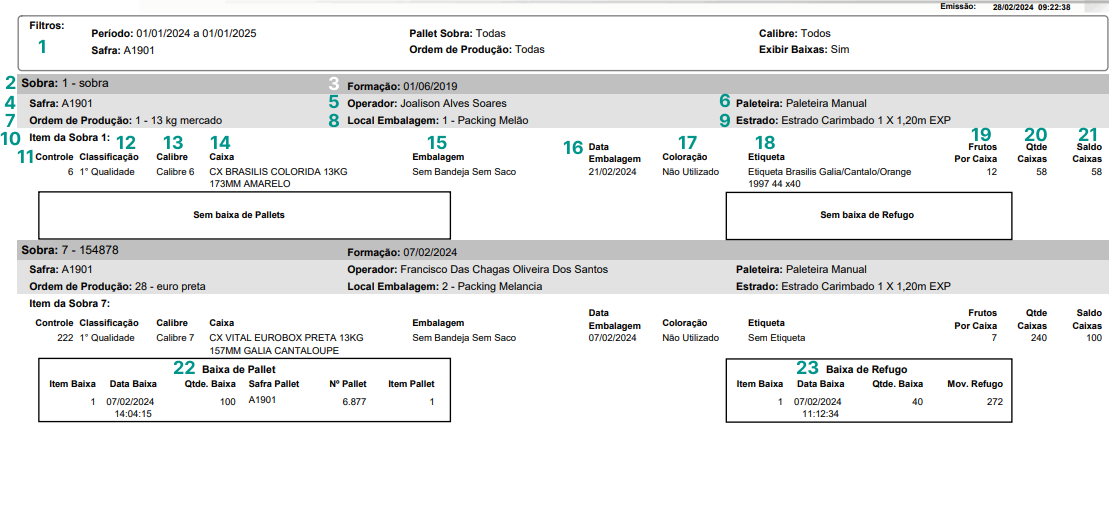The image size is (1120, 507).
Task: Click Pallet Sobra: Todas filter
Action: (457, 34)
